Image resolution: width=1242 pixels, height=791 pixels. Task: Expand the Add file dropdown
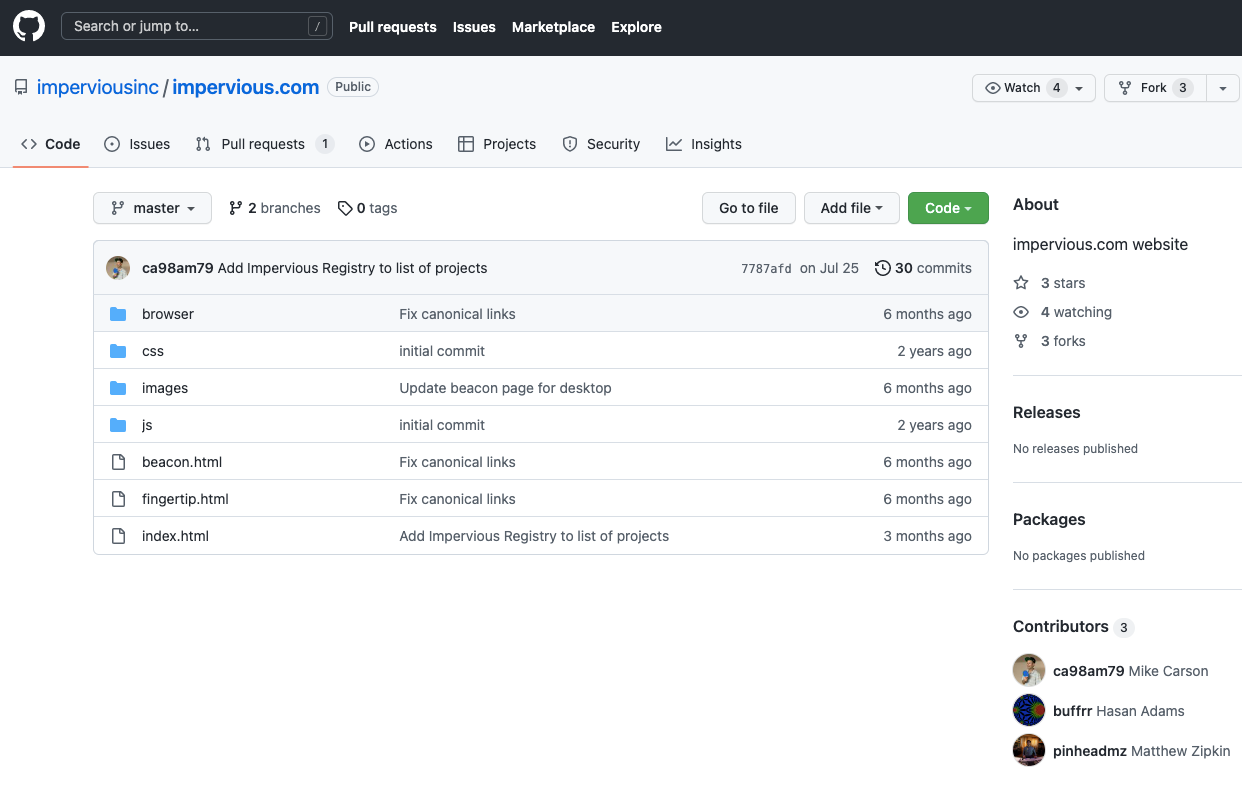[x=852, y=208]
